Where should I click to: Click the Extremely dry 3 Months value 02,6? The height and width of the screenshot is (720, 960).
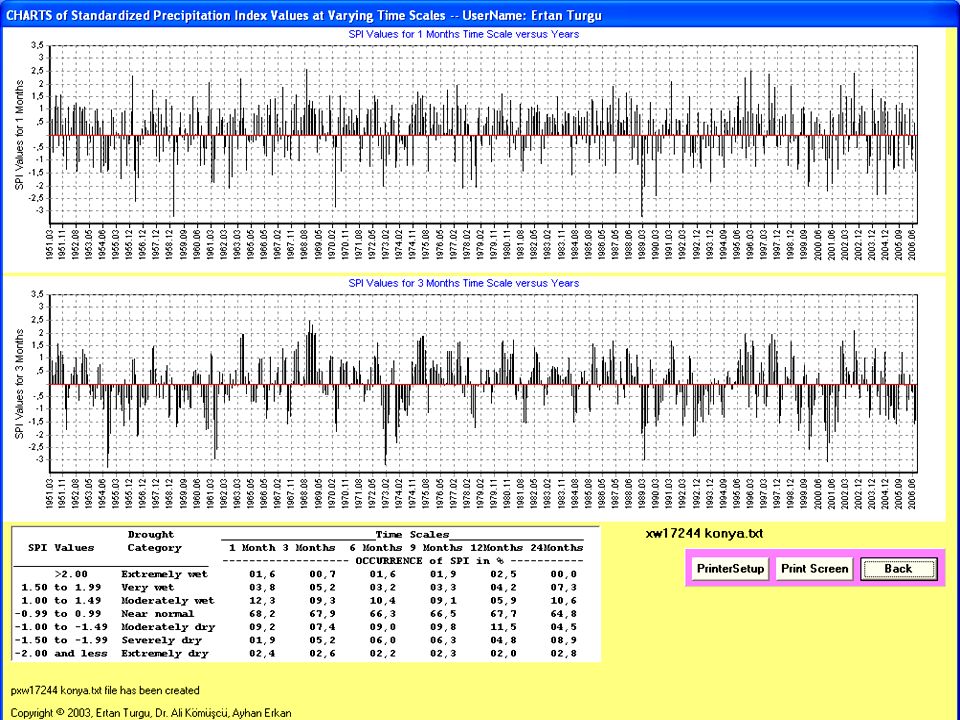pos(322,653)
